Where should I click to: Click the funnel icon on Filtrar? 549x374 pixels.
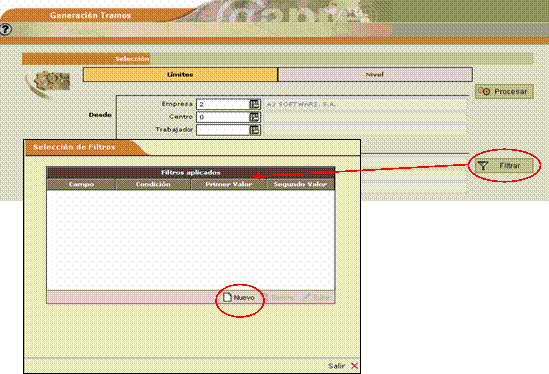[x=483, y=166]
